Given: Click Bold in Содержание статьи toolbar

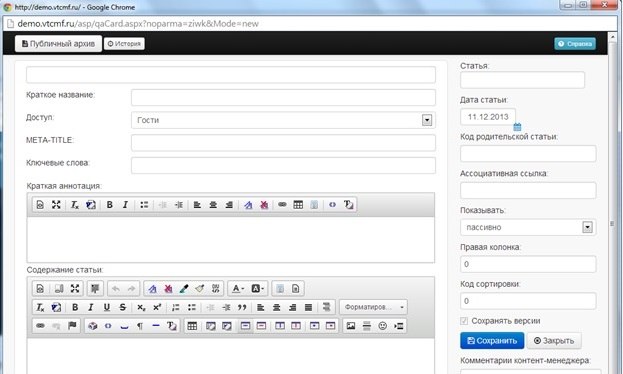Looking at the screenshot, I should click(x=75, y=307).
